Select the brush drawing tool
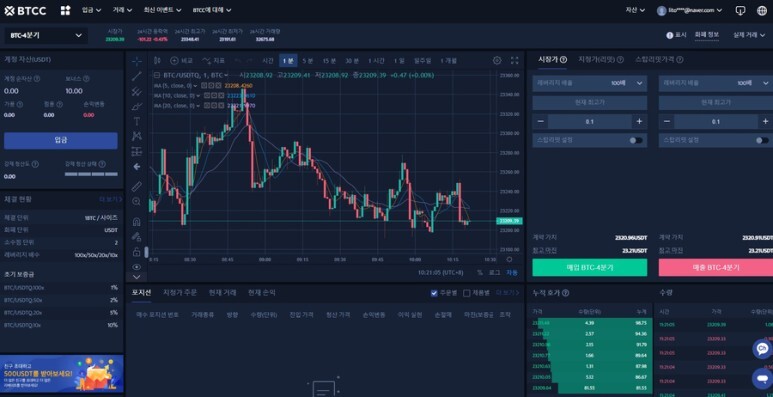773x397 pixels. (137, 106)
